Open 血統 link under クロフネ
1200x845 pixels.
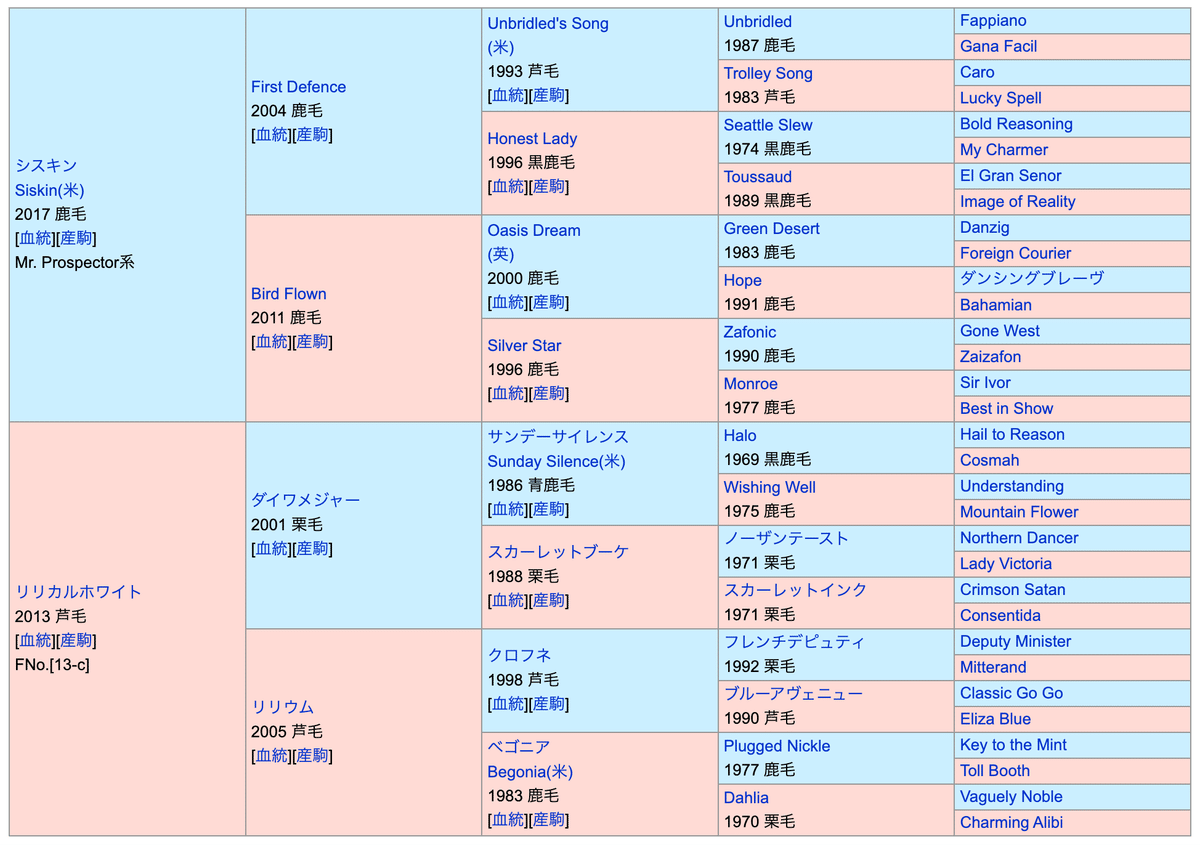pyautogui.click(x=508, y=704)
